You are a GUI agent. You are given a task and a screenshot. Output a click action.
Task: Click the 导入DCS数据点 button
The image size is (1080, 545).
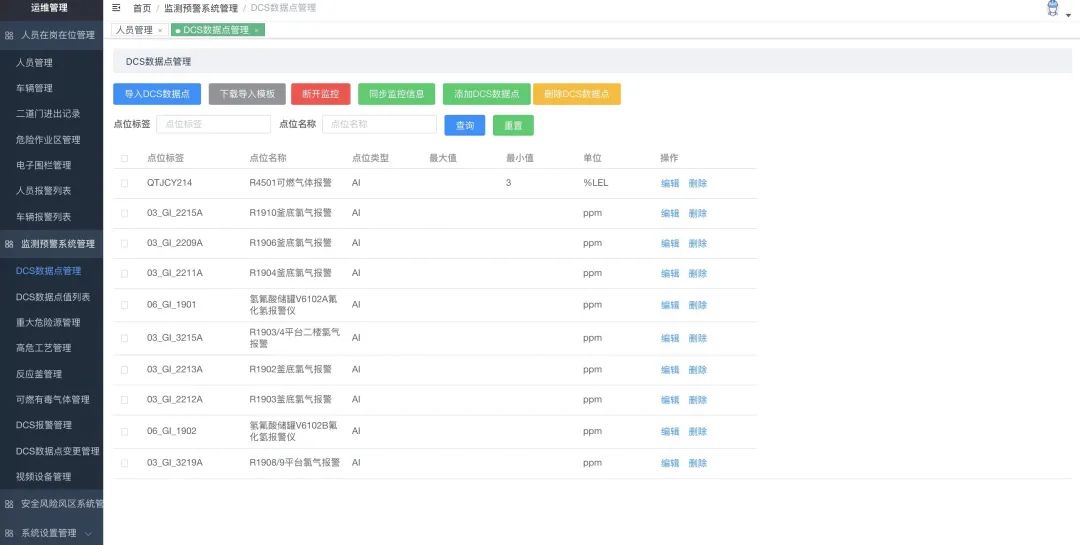click(157, 94)
